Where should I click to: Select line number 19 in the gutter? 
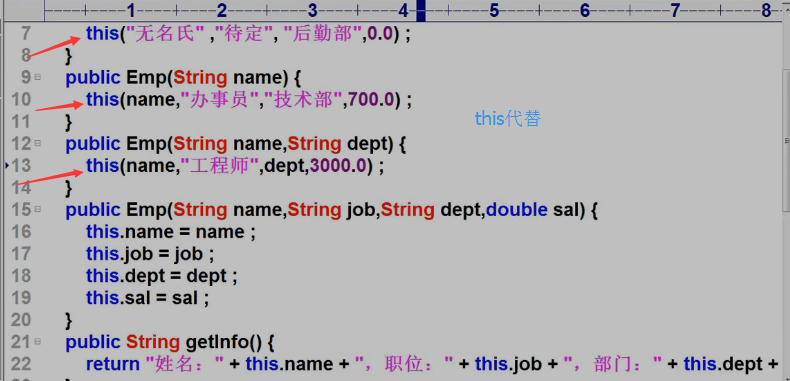(21, 298)
